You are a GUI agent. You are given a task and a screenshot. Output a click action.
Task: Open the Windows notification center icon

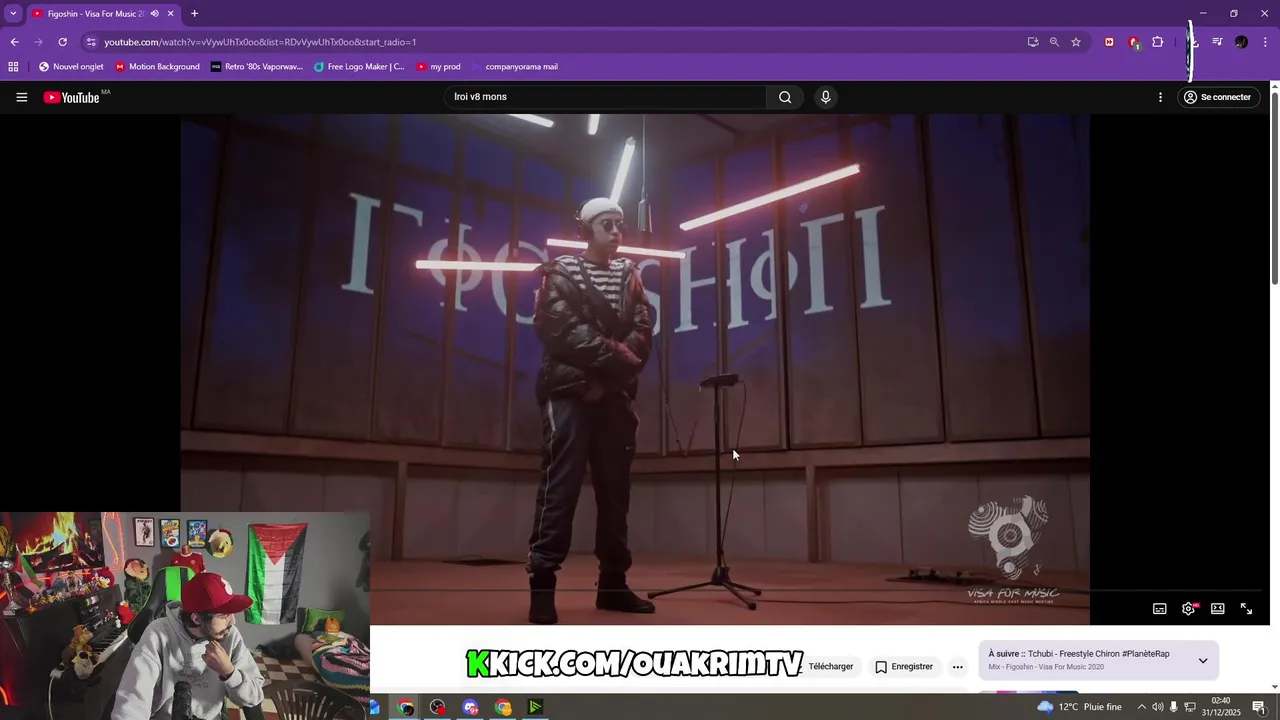click(1259, 707)
